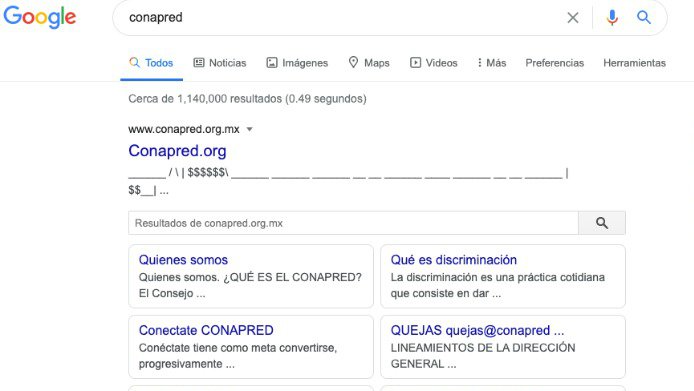The width and height of the screenshot is (694, 391).
Task: Click the www.conapred.org.mx URL text
Action: click(x=184, y=129)
